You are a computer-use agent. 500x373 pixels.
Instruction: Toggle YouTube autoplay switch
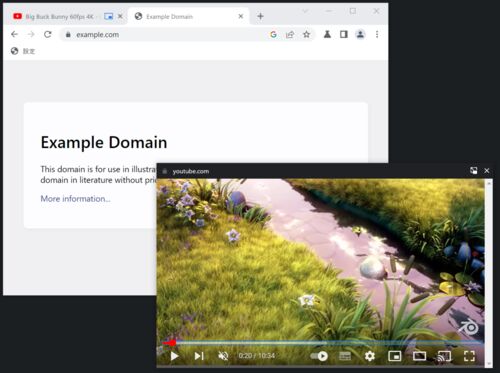coord(319,356)
